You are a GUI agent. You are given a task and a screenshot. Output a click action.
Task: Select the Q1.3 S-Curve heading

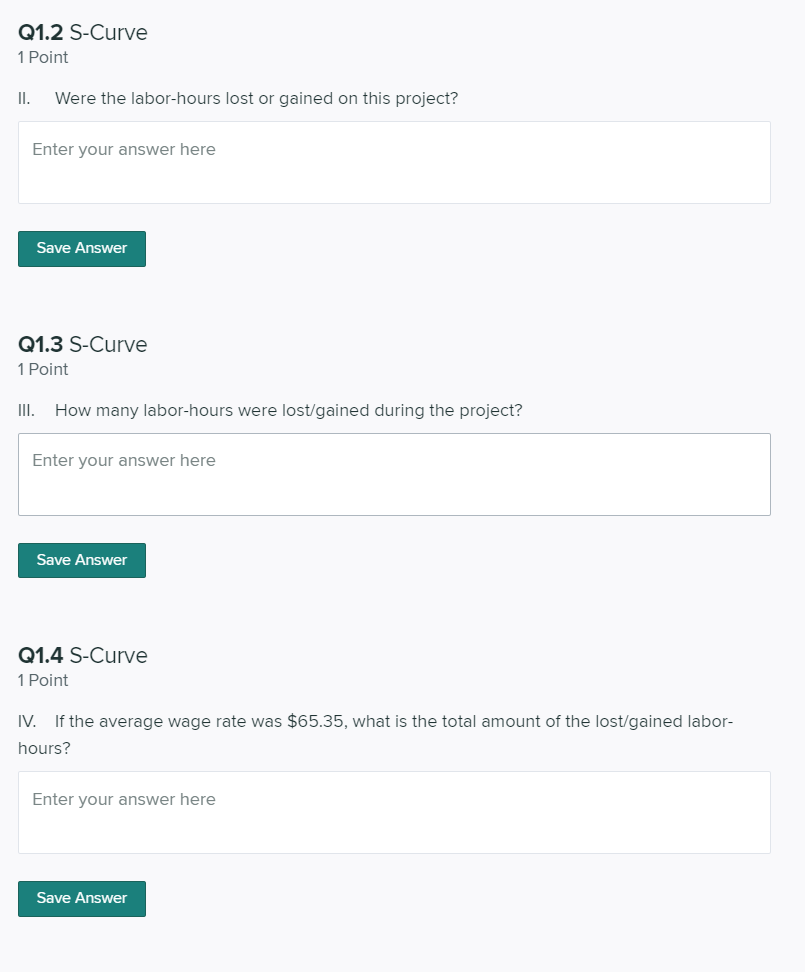pos(82,344)
